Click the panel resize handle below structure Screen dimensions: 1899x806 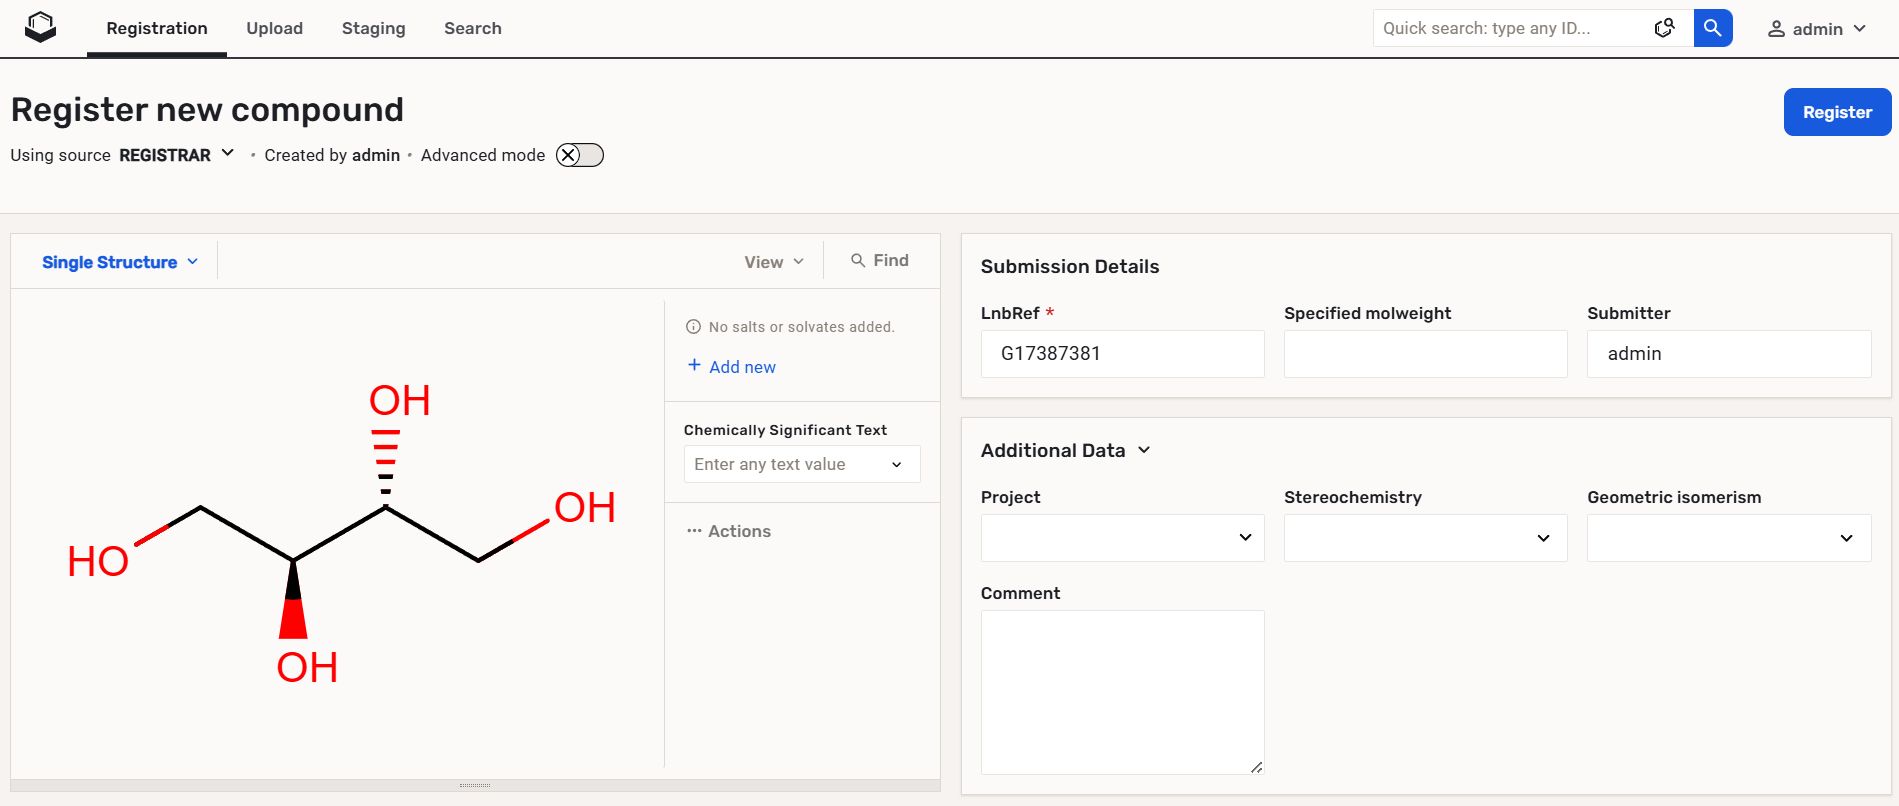(x=475, y=785)
